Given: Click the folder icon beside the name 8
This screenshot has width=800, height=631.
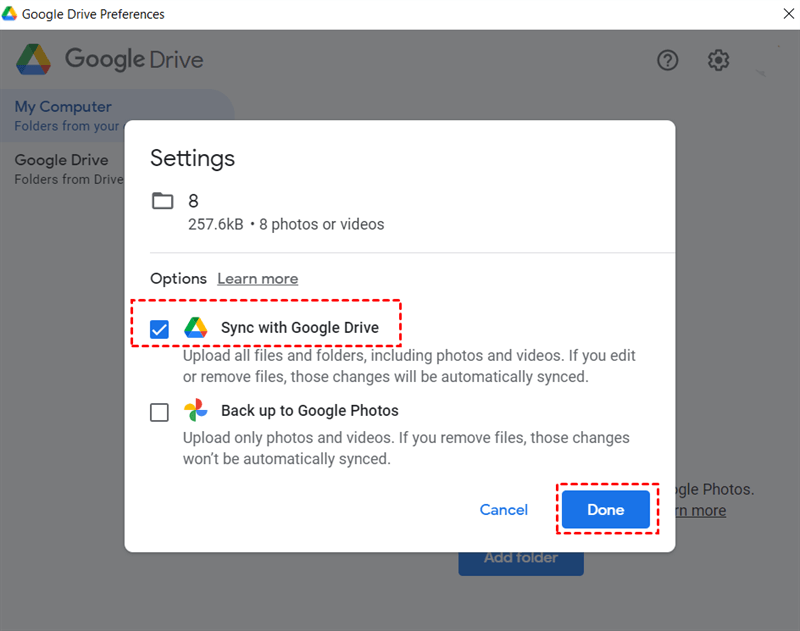Looking at the screenshot, I should coord(163,201).
